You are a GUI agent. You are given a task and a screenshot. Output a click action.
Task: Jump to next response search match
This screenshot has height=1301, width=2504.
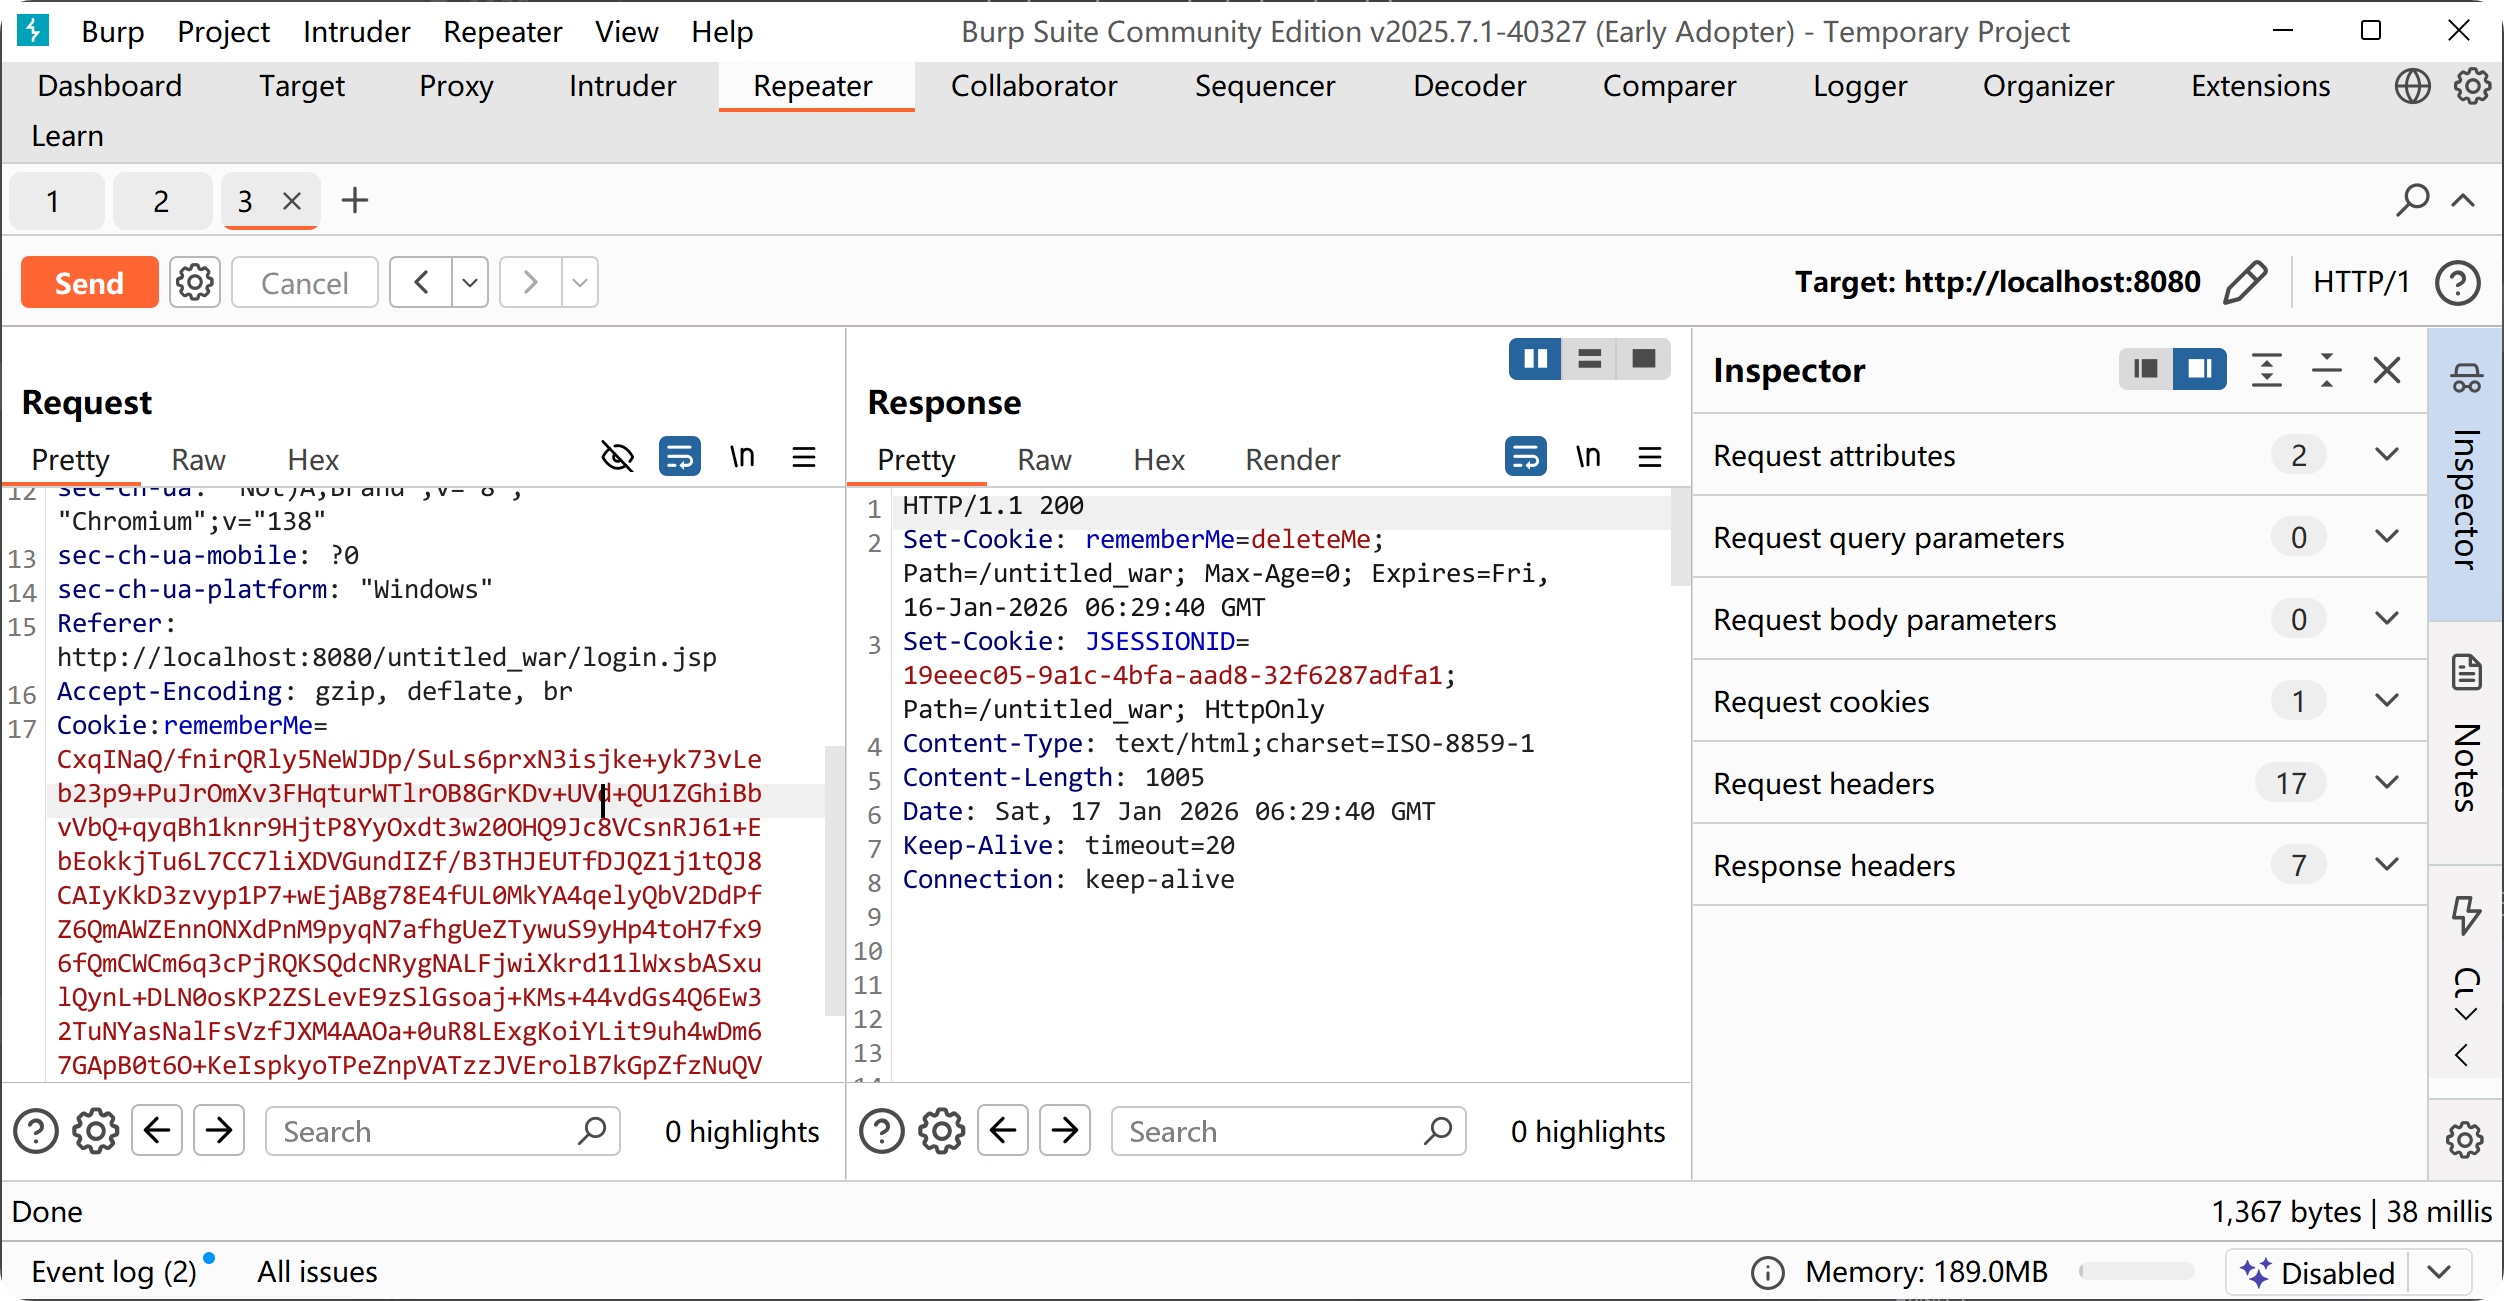(1065, 1131)
